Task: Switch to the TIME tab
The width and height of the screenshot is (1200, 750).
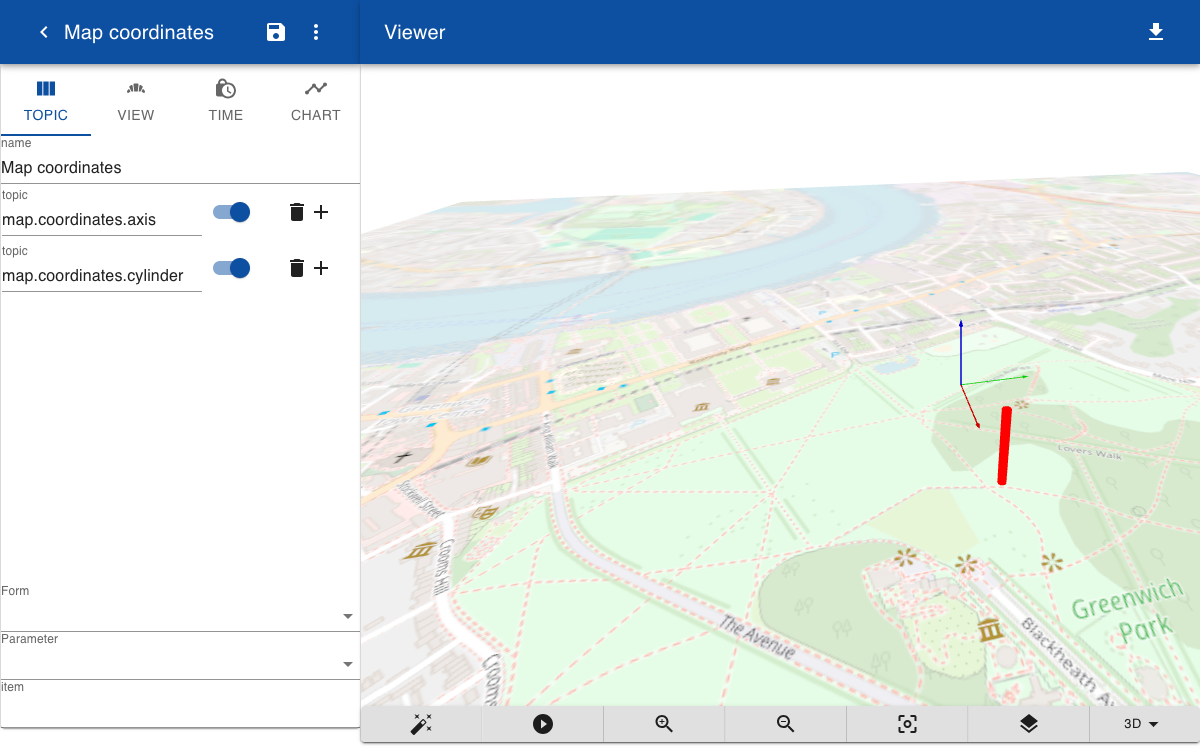Action: (226, 100)
